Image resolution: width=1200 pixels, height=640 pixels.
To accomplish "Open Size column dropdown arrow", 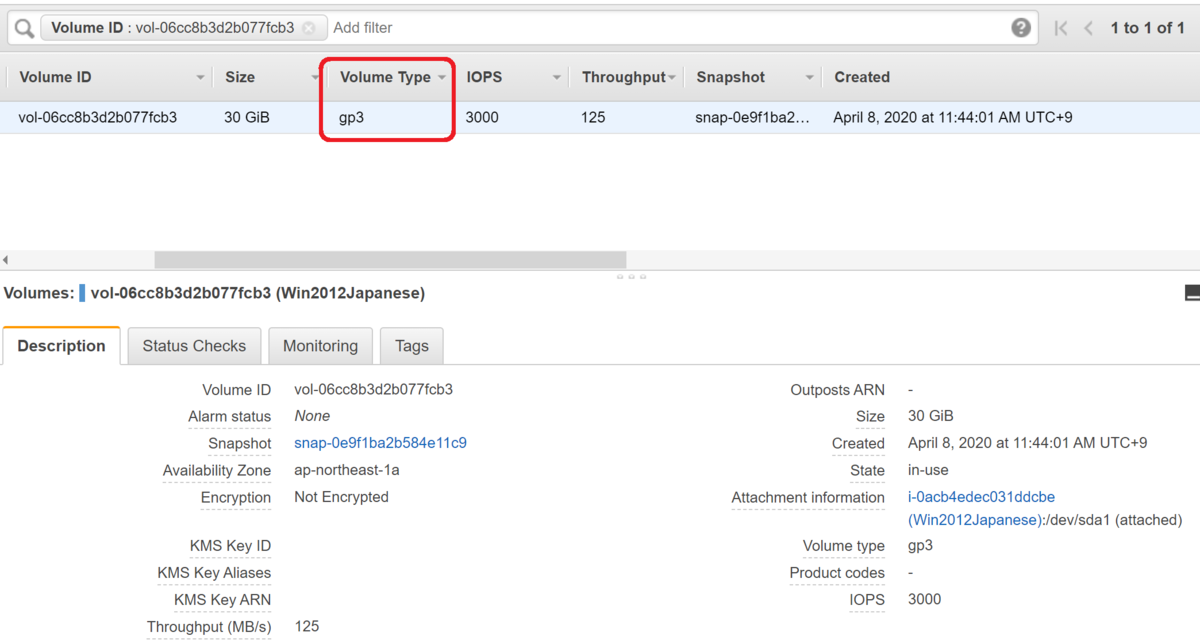I will 315,78.
